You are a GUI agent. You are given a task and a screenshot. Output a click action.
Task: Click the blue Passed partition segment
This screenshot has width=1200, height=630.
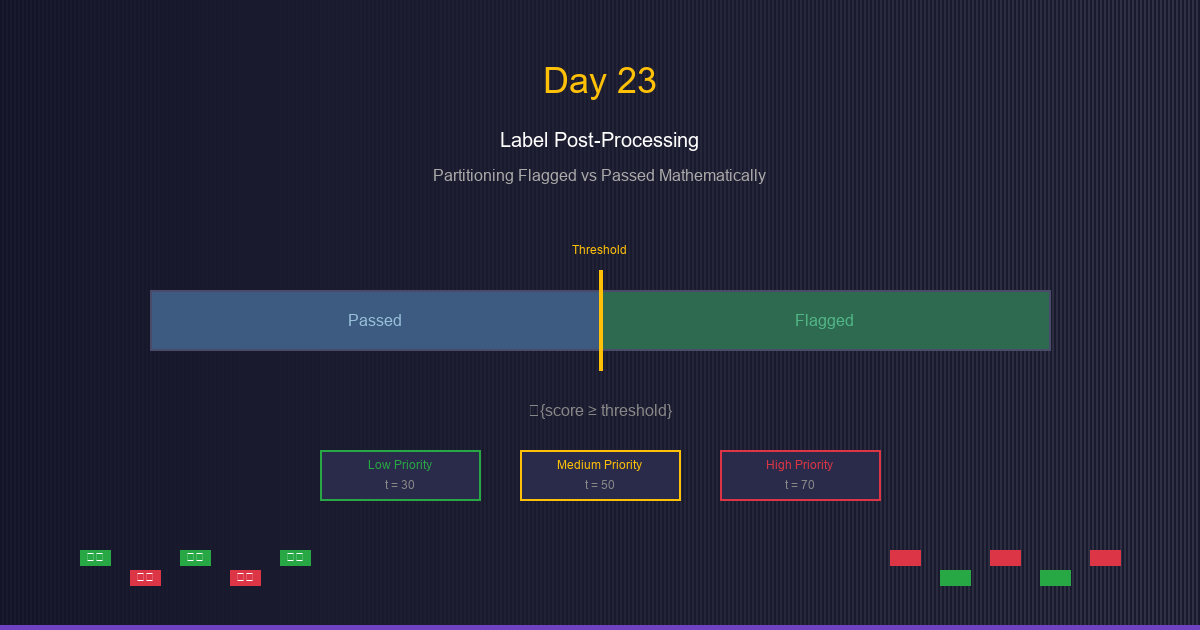tap(374, 320)
